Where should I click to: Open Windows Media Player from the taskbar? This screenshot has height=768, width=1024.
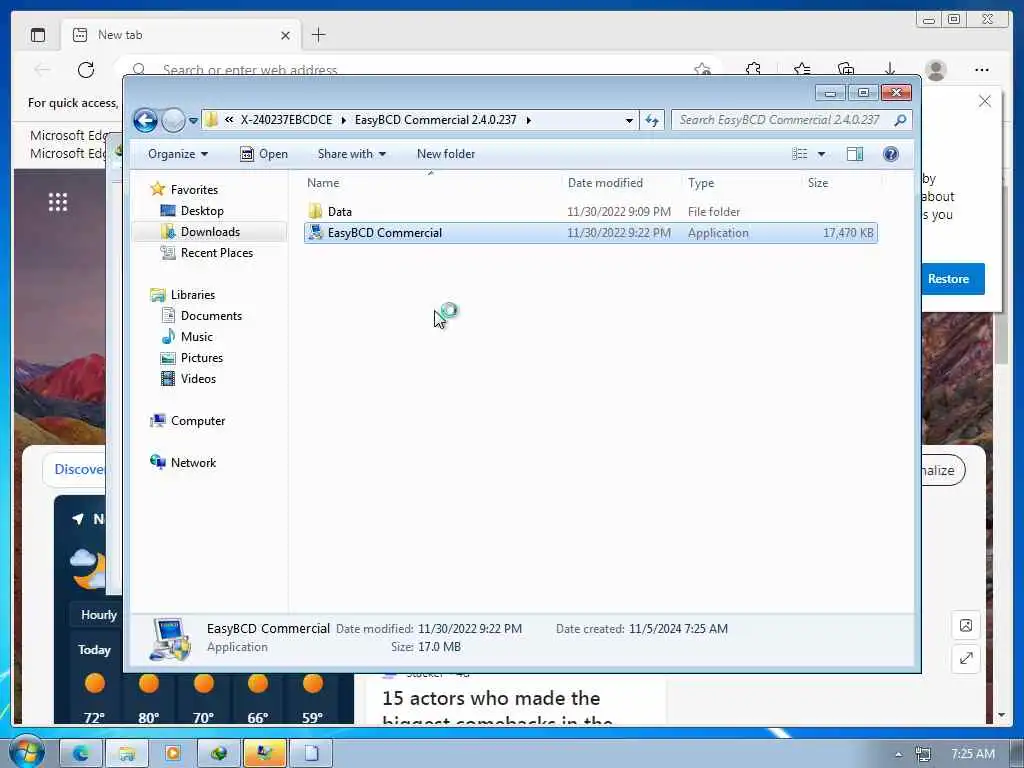coord(172,754)
